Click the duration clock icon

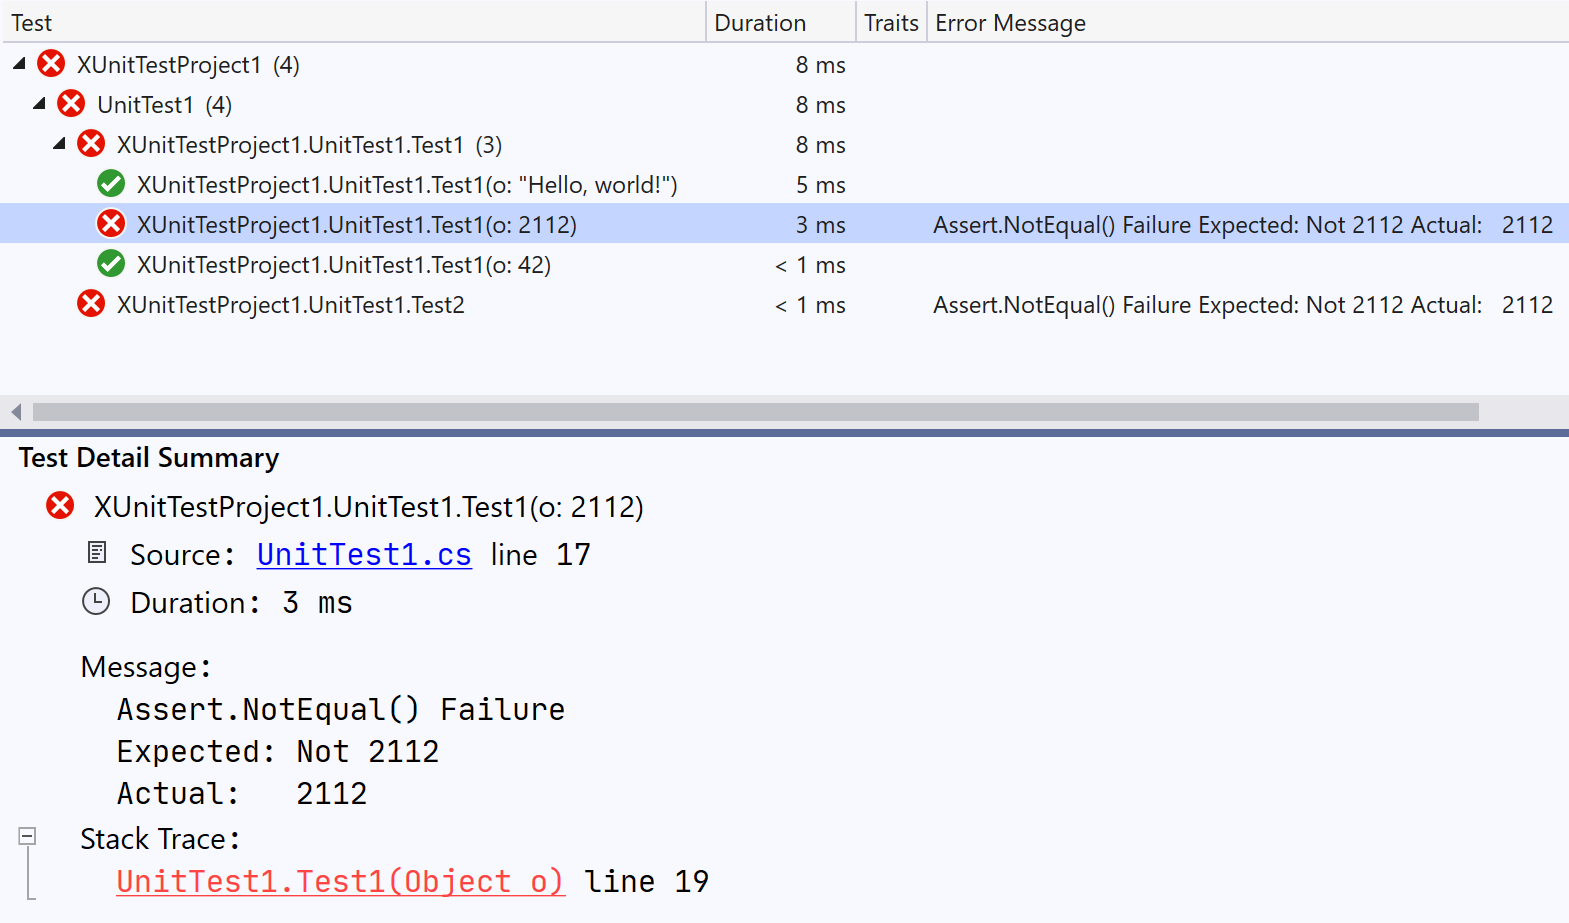[96, 601]
